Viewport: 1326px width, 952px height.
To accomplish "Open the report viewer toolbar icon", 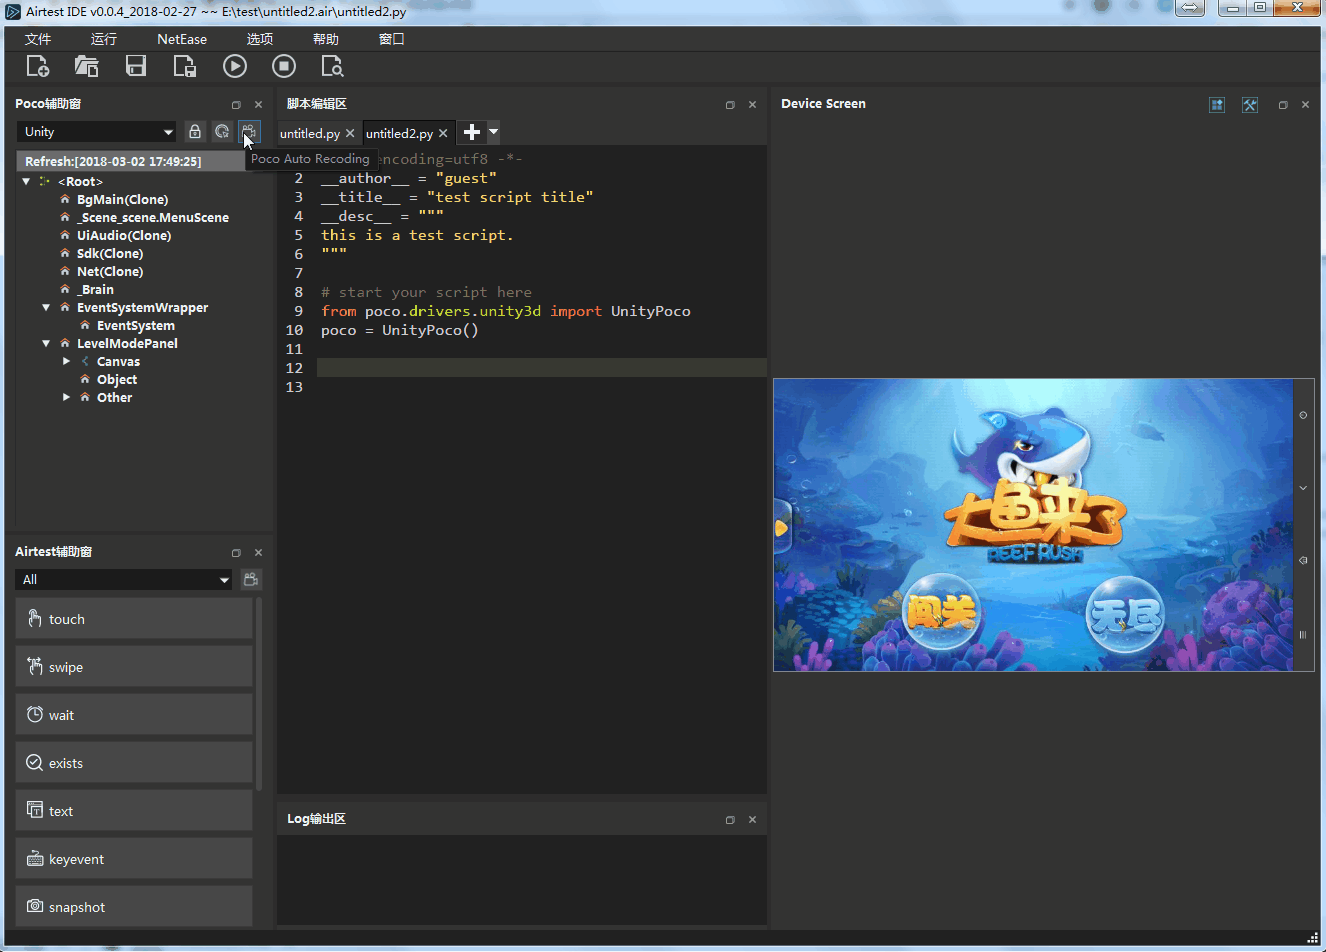I will pyautogui.click(x=332, y=66).
